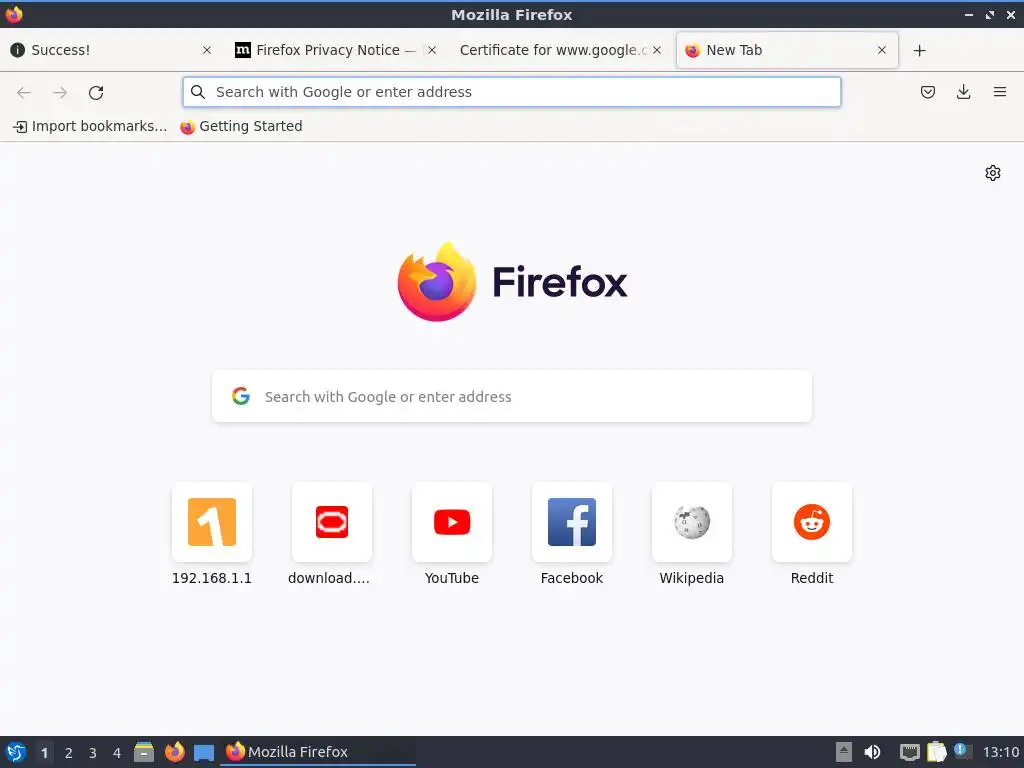Image resolution: width=1024 pixels, height=768 pixels.
Task: Switch to workspace 3 in taskbar
Action: click(x=93, y=753)
